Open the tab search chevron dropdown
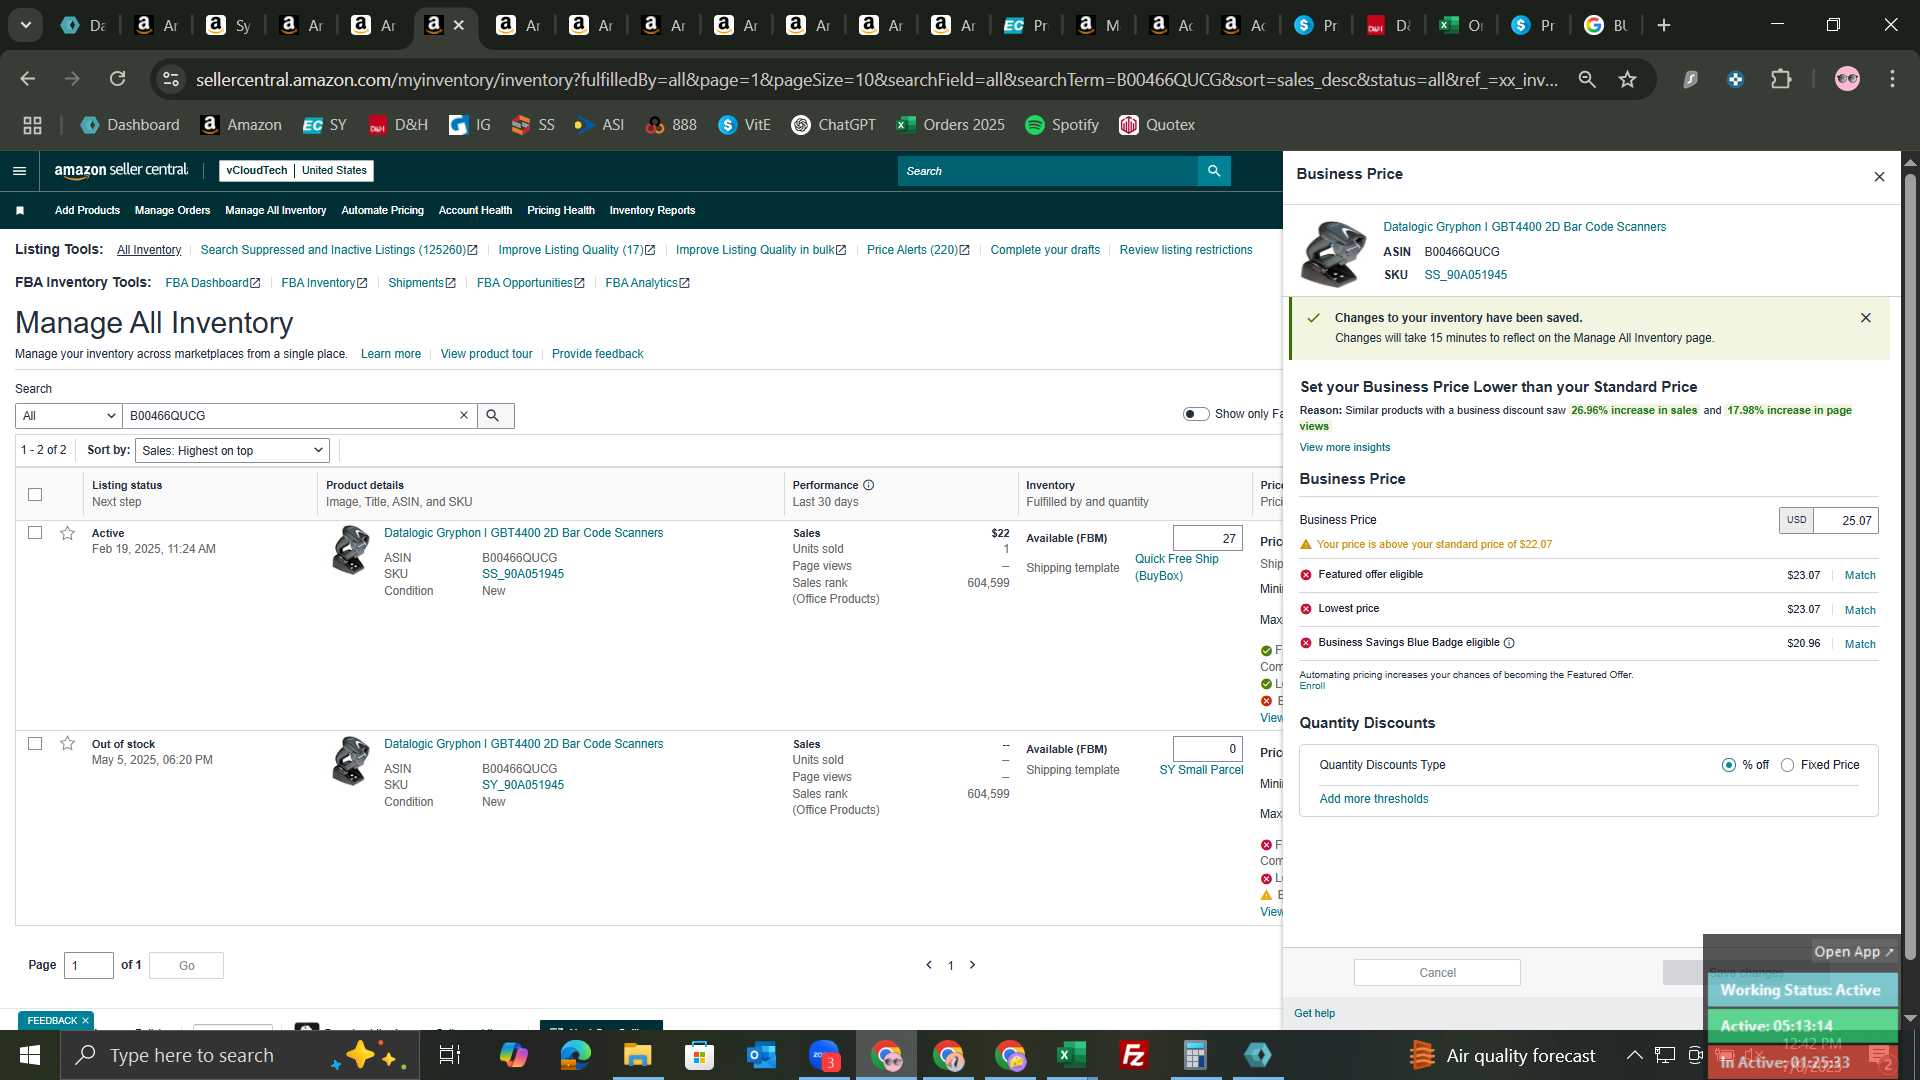 [26, 26]
